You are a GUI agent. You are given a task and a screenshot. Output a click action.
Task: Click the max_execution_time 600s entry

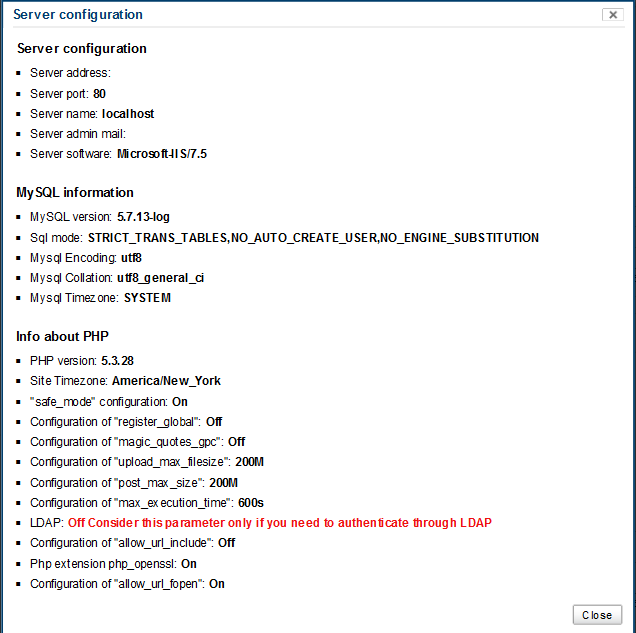[146, 502]
